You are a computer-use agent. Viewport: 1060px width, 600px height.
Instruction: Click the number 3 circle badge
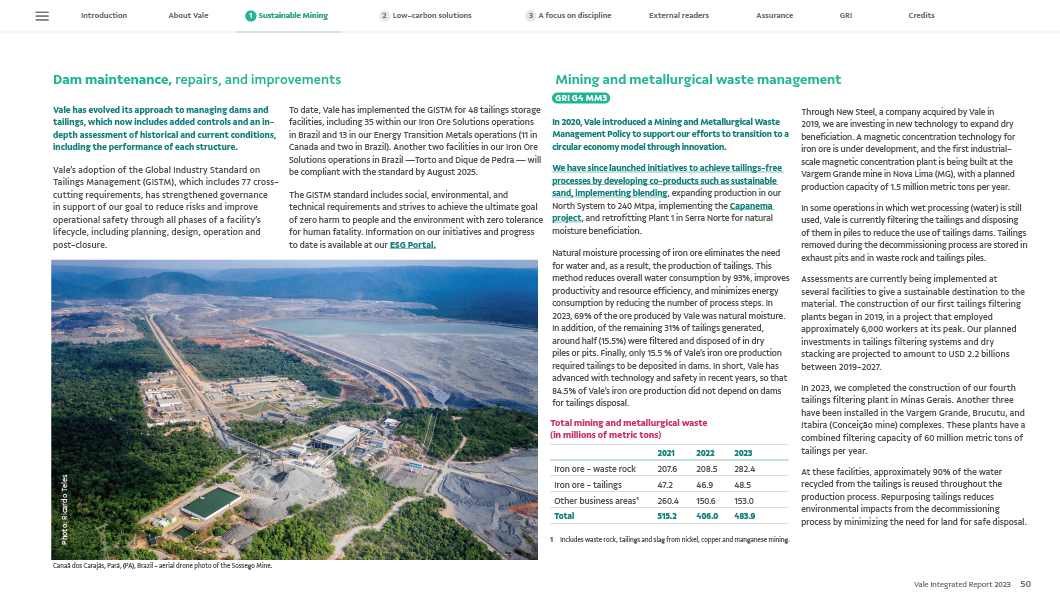click(530, 16)
